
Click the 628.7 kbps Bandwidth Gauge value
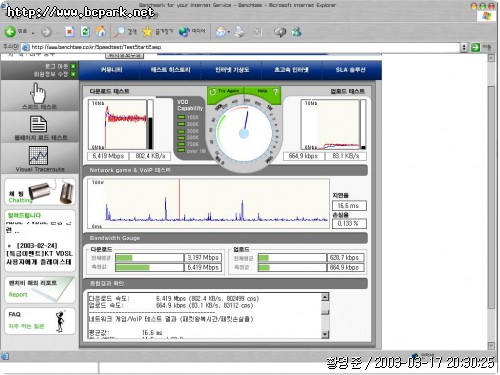pyautogui.click(x=345, y=258)
